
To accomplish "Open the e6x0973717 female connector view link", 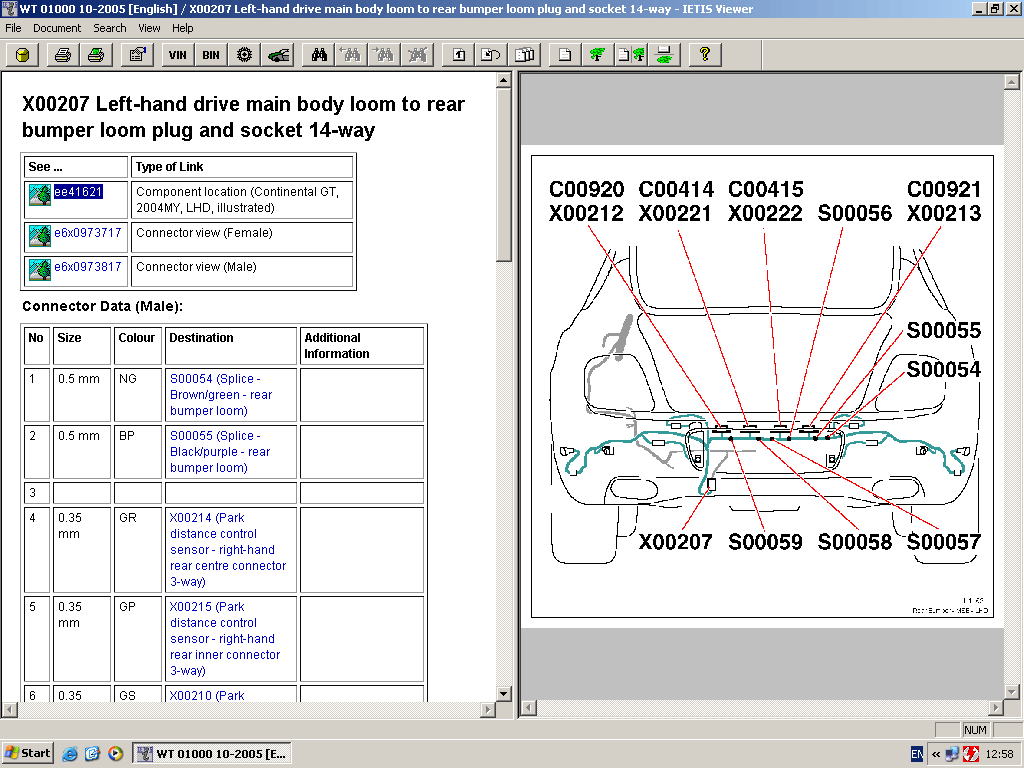I will pyautogui.click(x=88, y=232).
